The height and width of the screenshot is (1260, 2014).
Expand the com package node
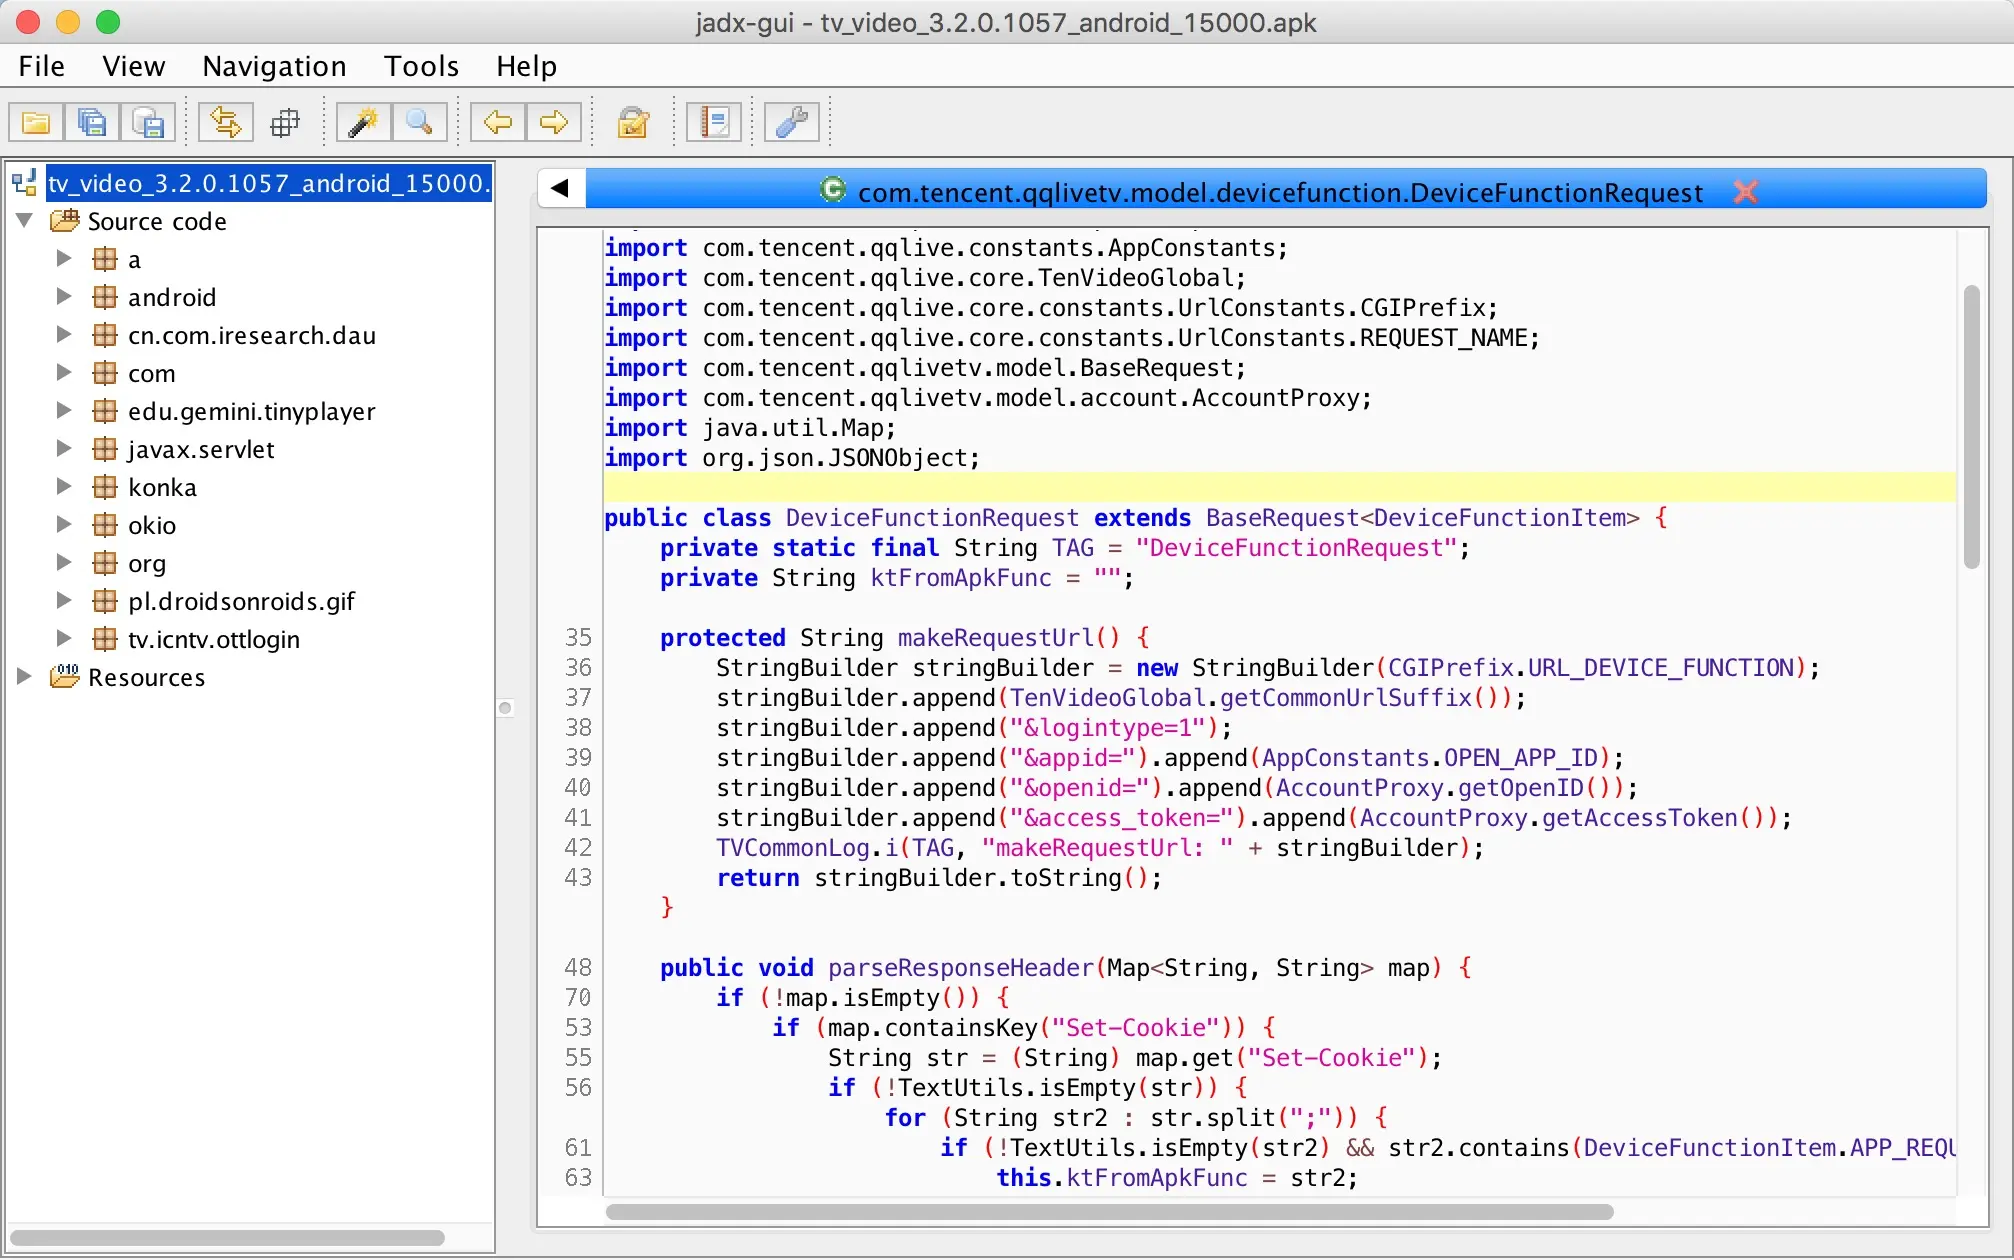tap(64, 373)
